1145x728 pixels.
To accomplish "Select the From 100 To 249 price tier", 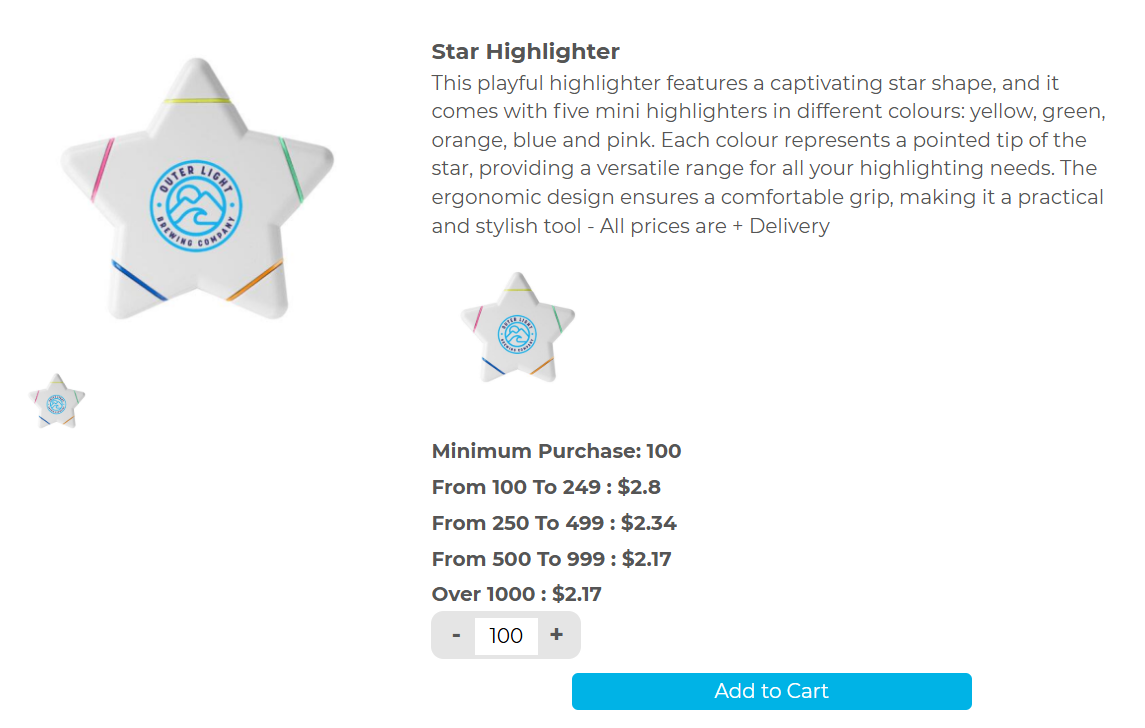I will tap(546, 487).
